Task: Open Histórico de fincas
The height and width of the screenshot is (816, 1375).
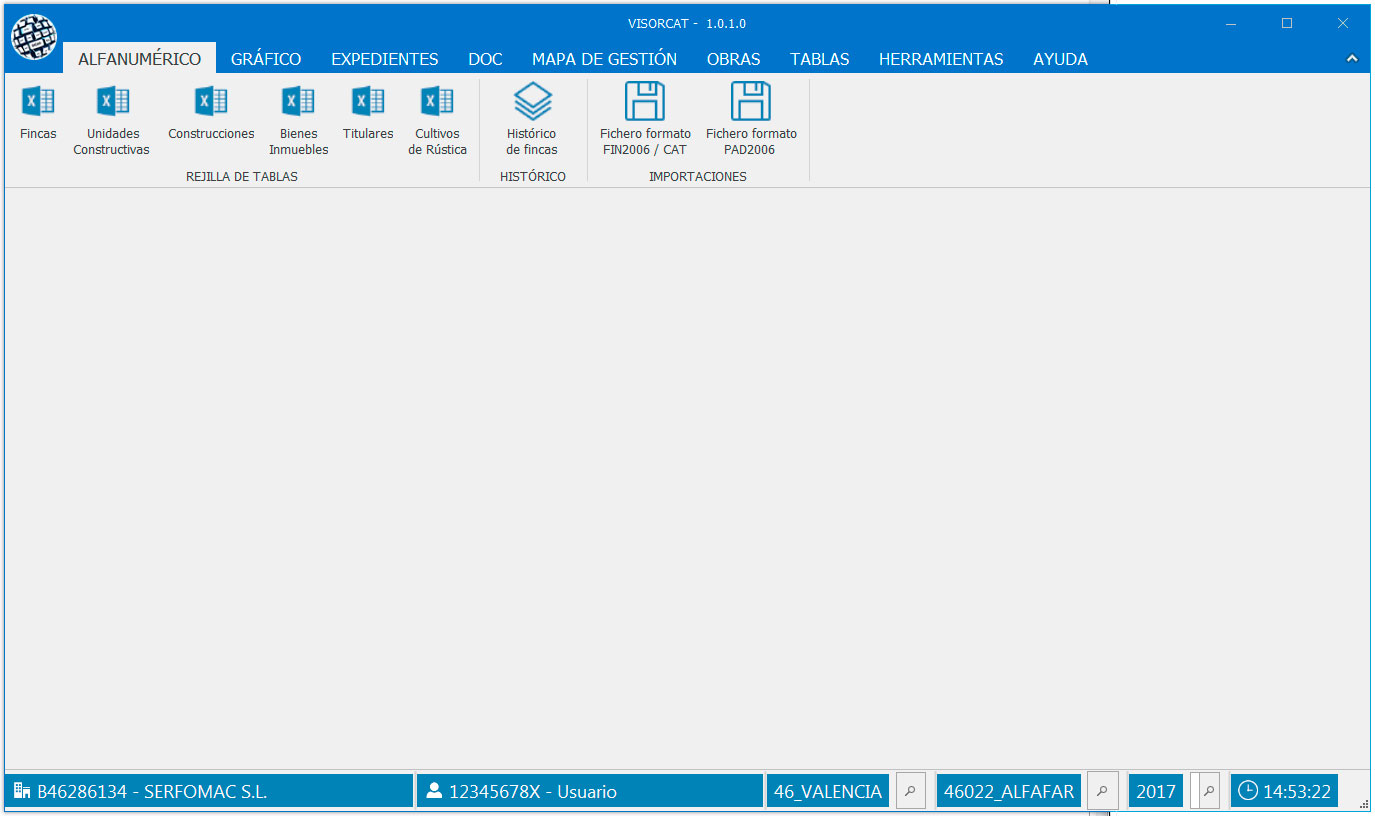Action: pos(532,120)
